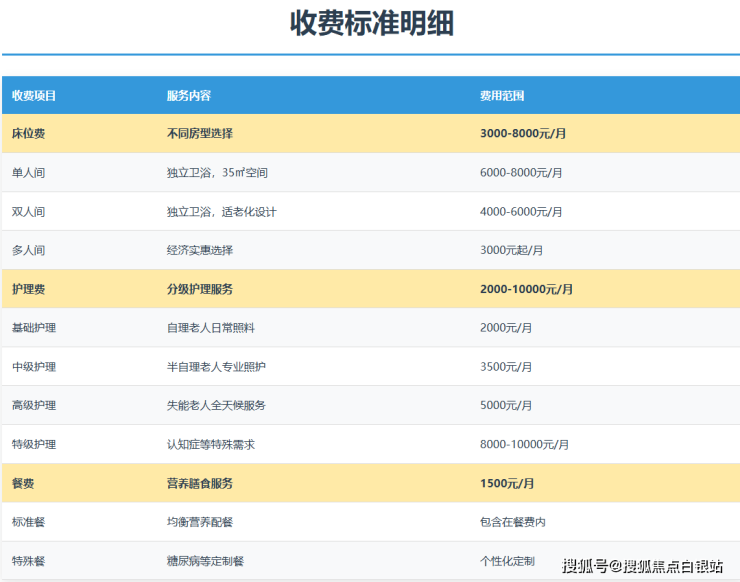Open the 搜狐号@搜狐焦点白银站 watermark link
The width and height of the screenshot is (740, 582).
coord(642,566)
